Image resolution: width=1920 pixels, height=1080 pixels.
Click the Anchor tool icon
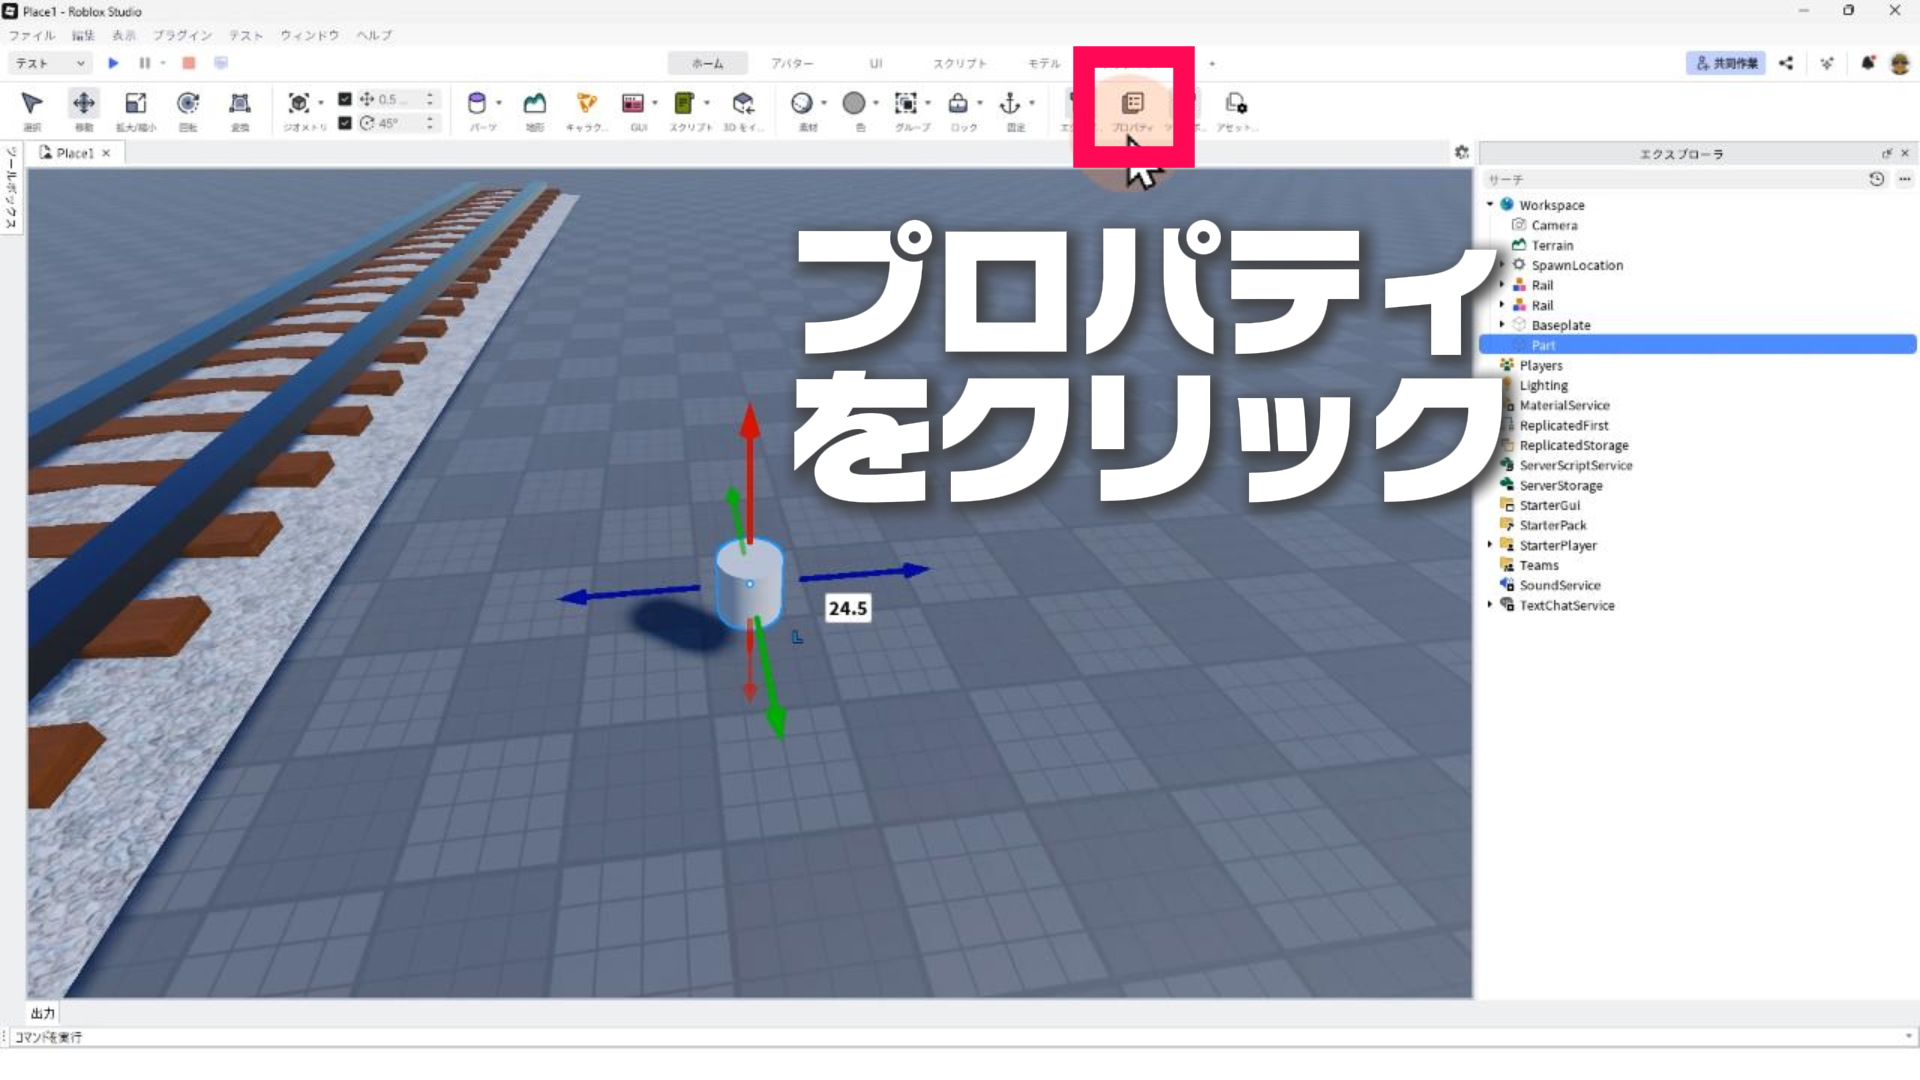click(x=1010, y=104)
